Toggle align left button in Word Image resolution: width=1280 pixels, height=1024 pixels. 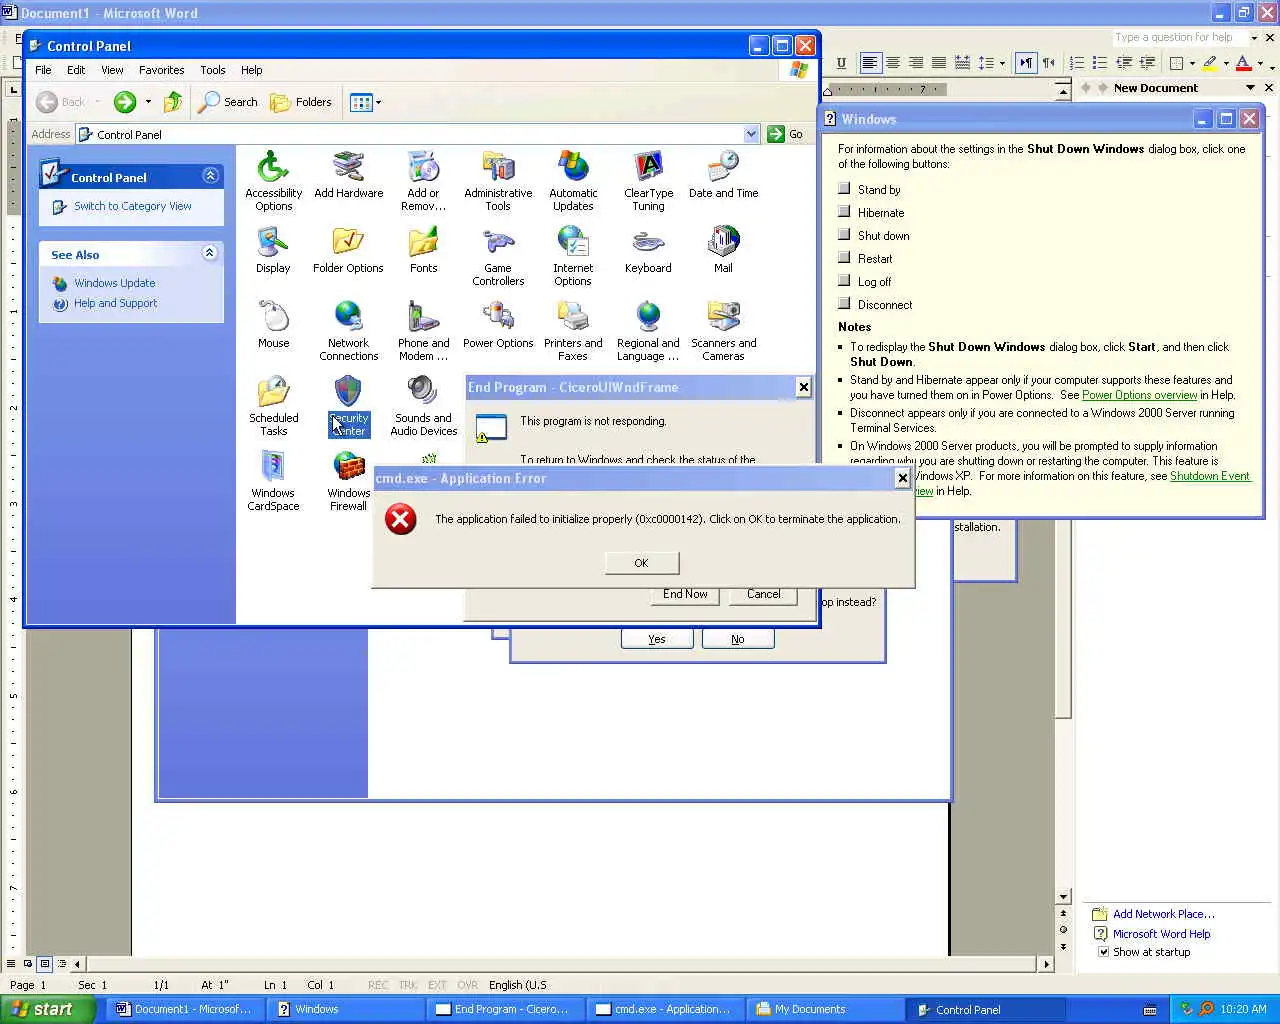(870, 63)
